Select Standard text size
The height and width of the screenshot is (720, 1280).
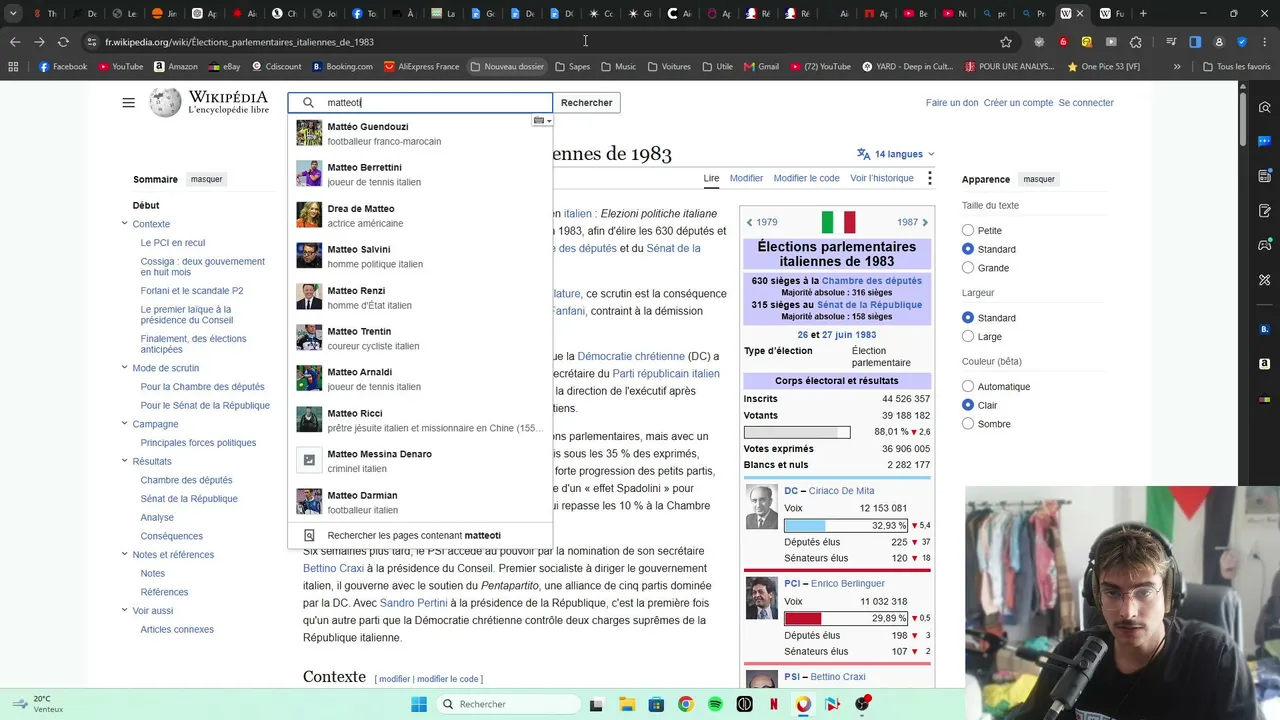click(x=968, y=249)
